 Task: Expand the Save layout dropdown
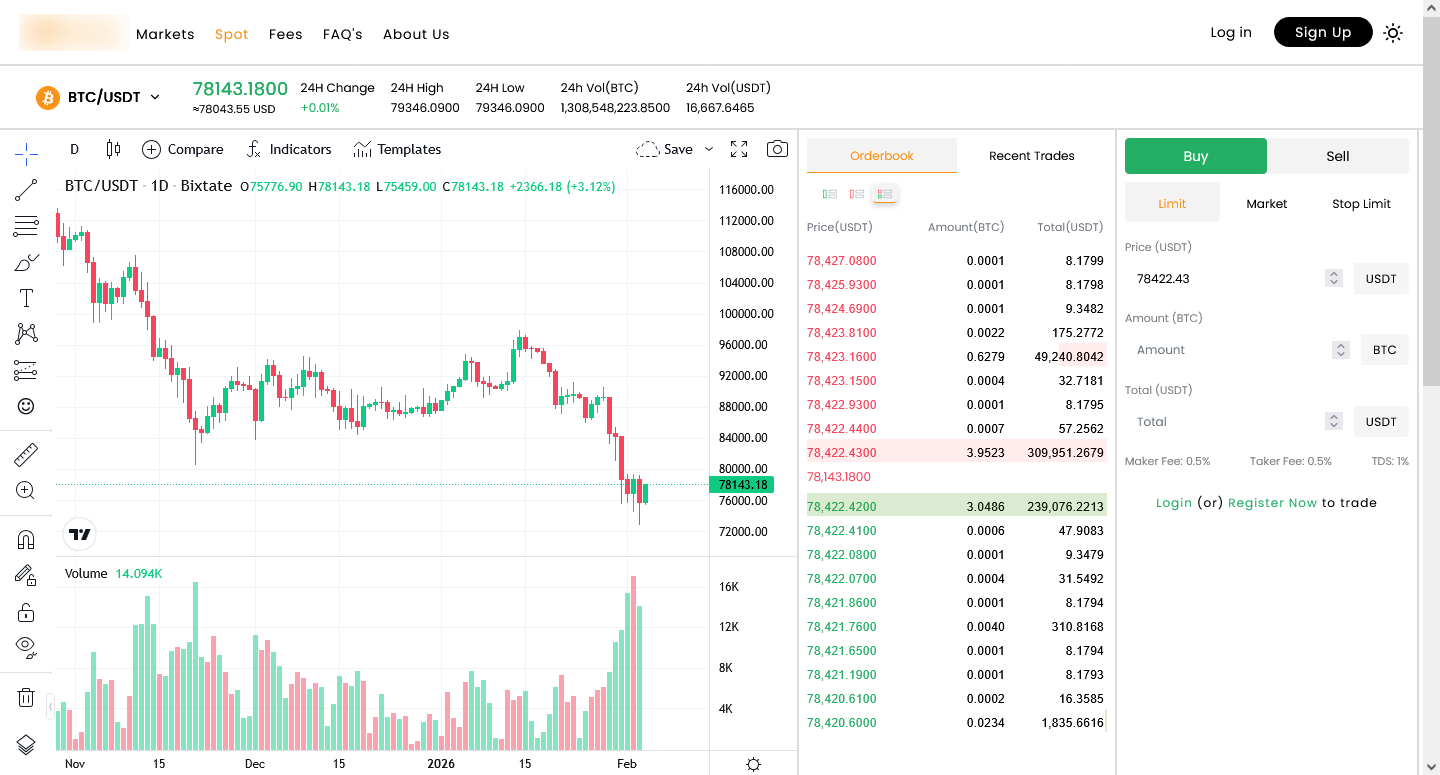[x=709, y=149]
